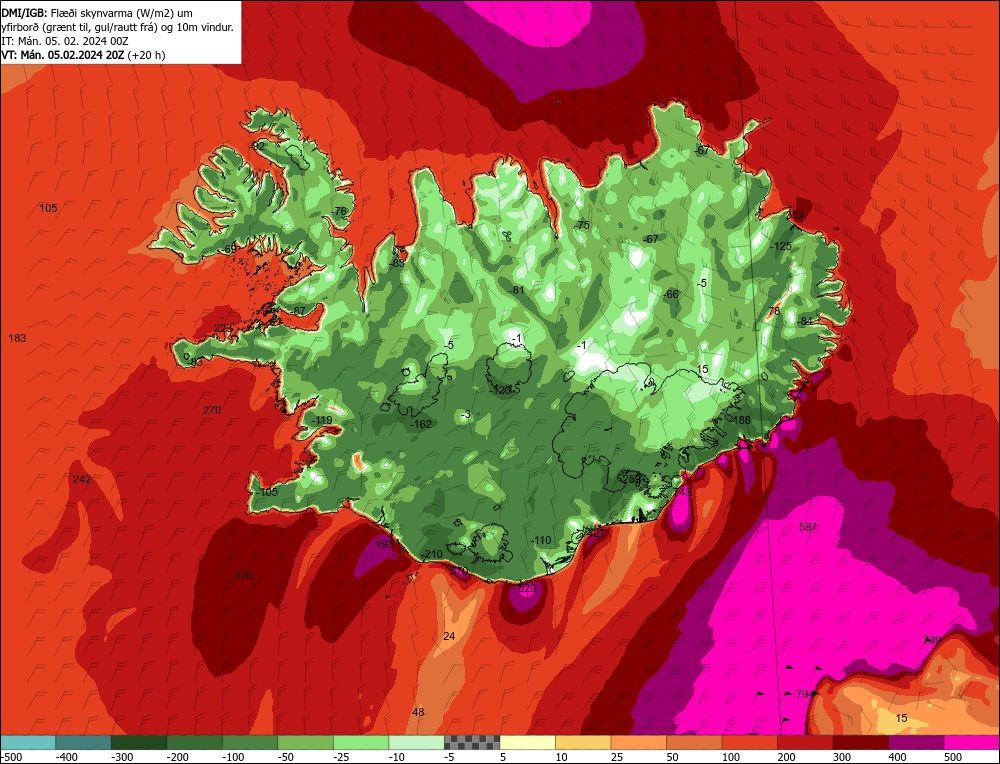Screen dimensions: 1000x764
Task: Select the 'IT: Mán. 05. 02. 2024 00Z' line
Action: (x=65, y=41)
